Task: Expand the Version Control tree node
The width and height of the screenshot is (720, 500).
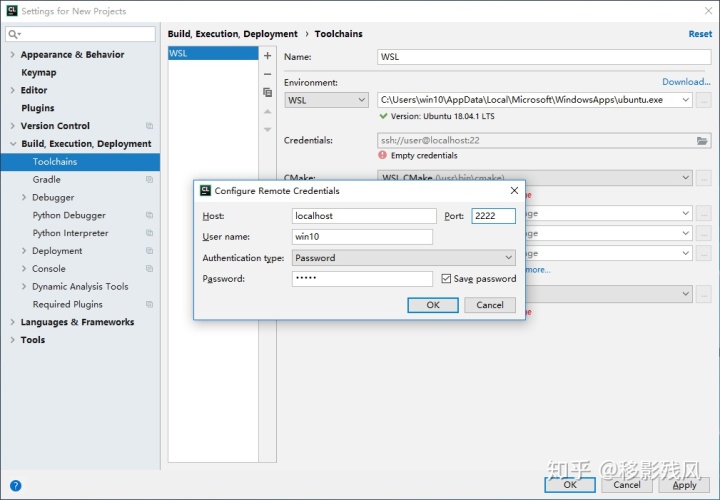Action: tap(12, 126)
